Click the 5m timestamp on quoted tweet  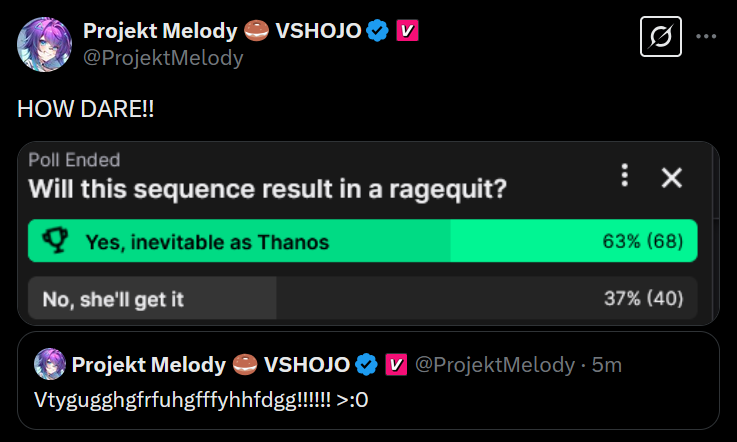point(606,364)
